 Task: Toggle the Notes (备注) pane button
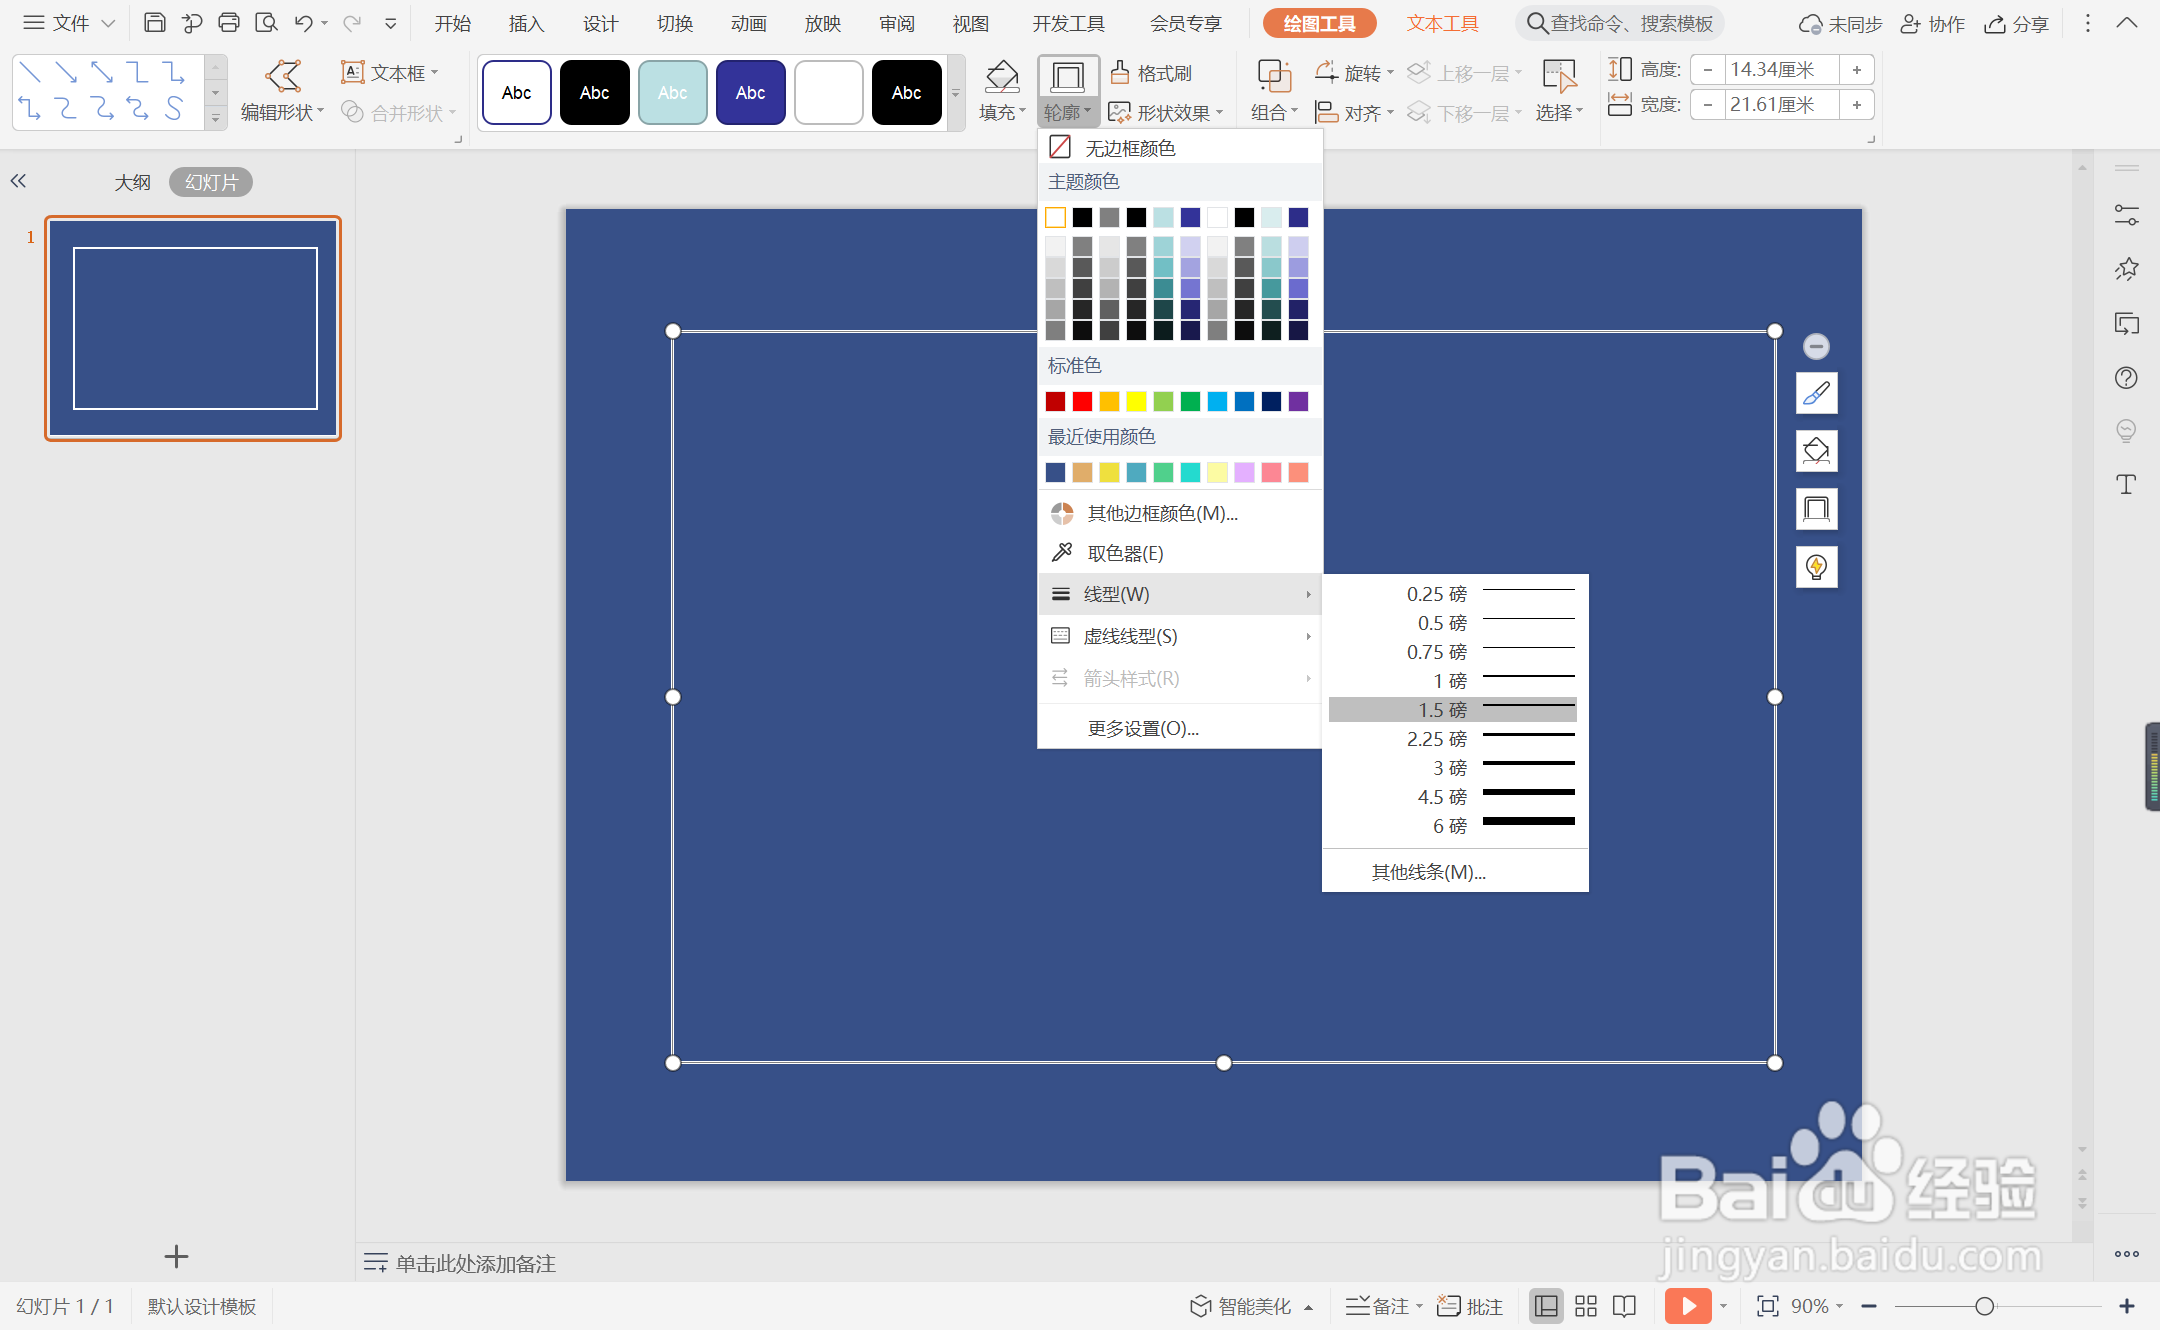point(1378,1306)
